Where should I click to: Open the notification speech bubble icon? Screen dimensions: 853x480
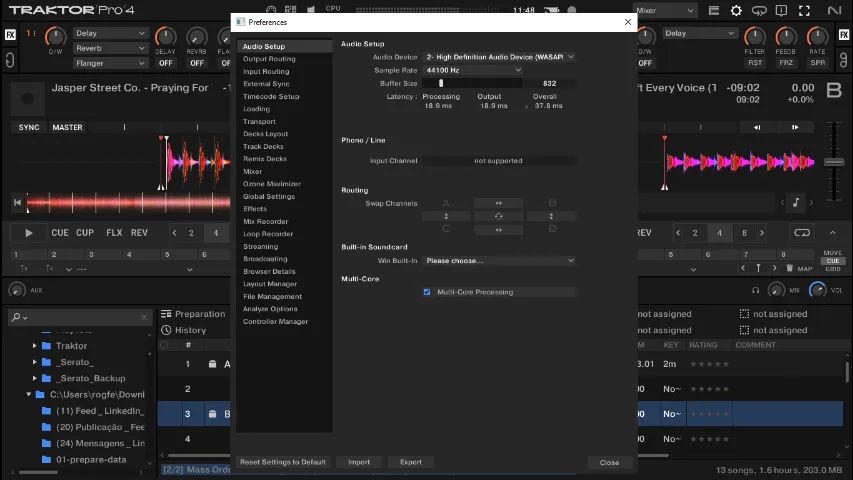tap(781, 10)
